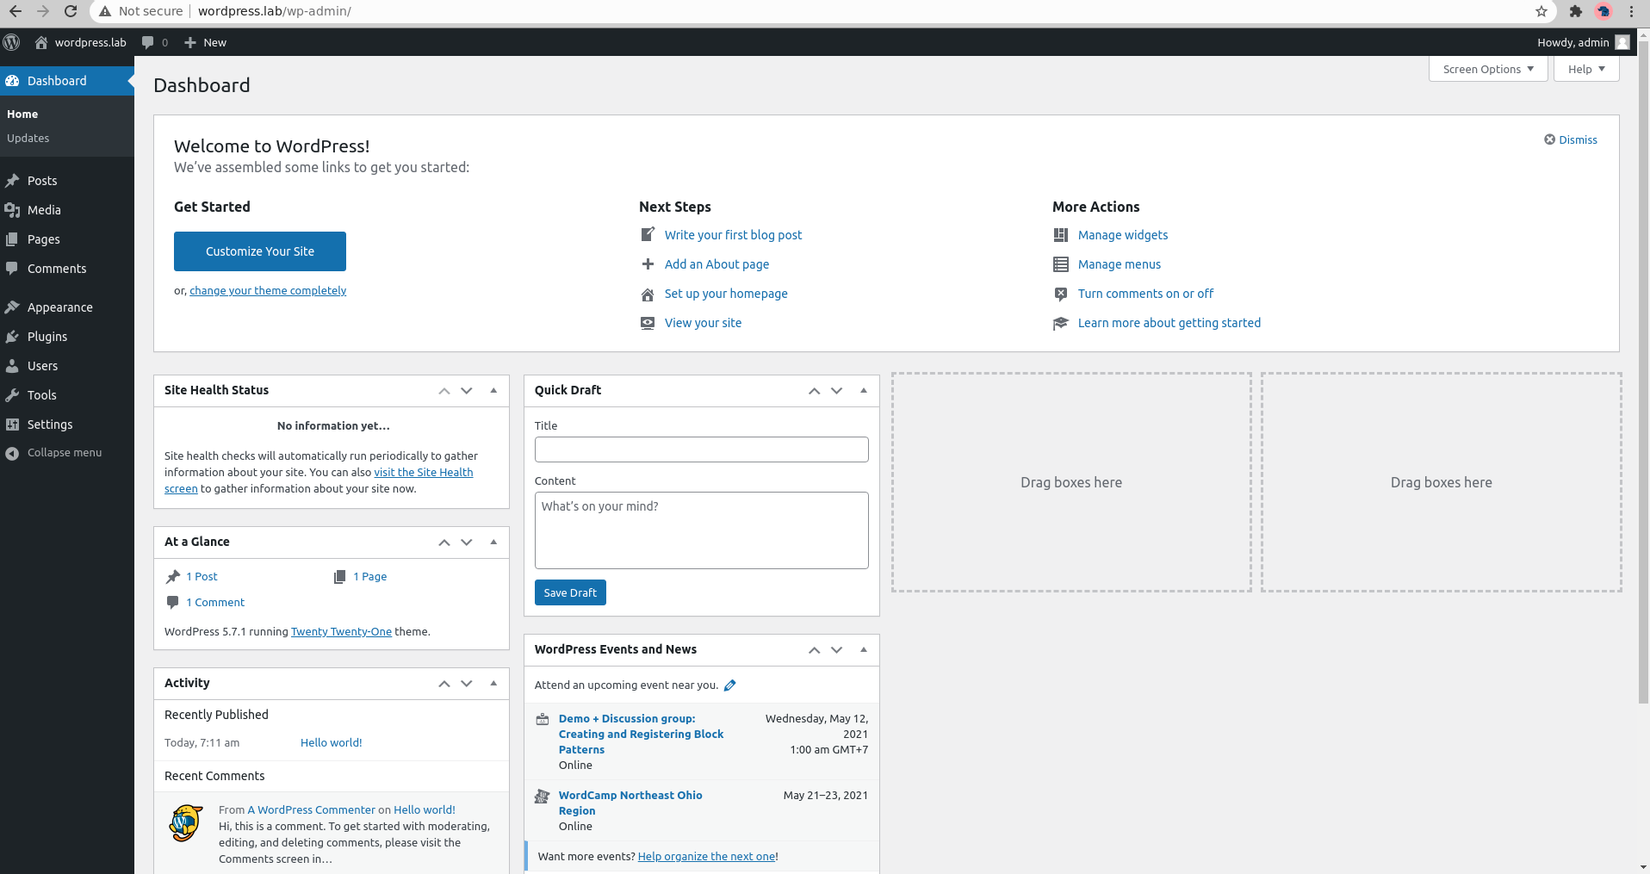1650x874 pixels.
Task: Bookmark this page with the star icon
Action: click(1541, 11)
